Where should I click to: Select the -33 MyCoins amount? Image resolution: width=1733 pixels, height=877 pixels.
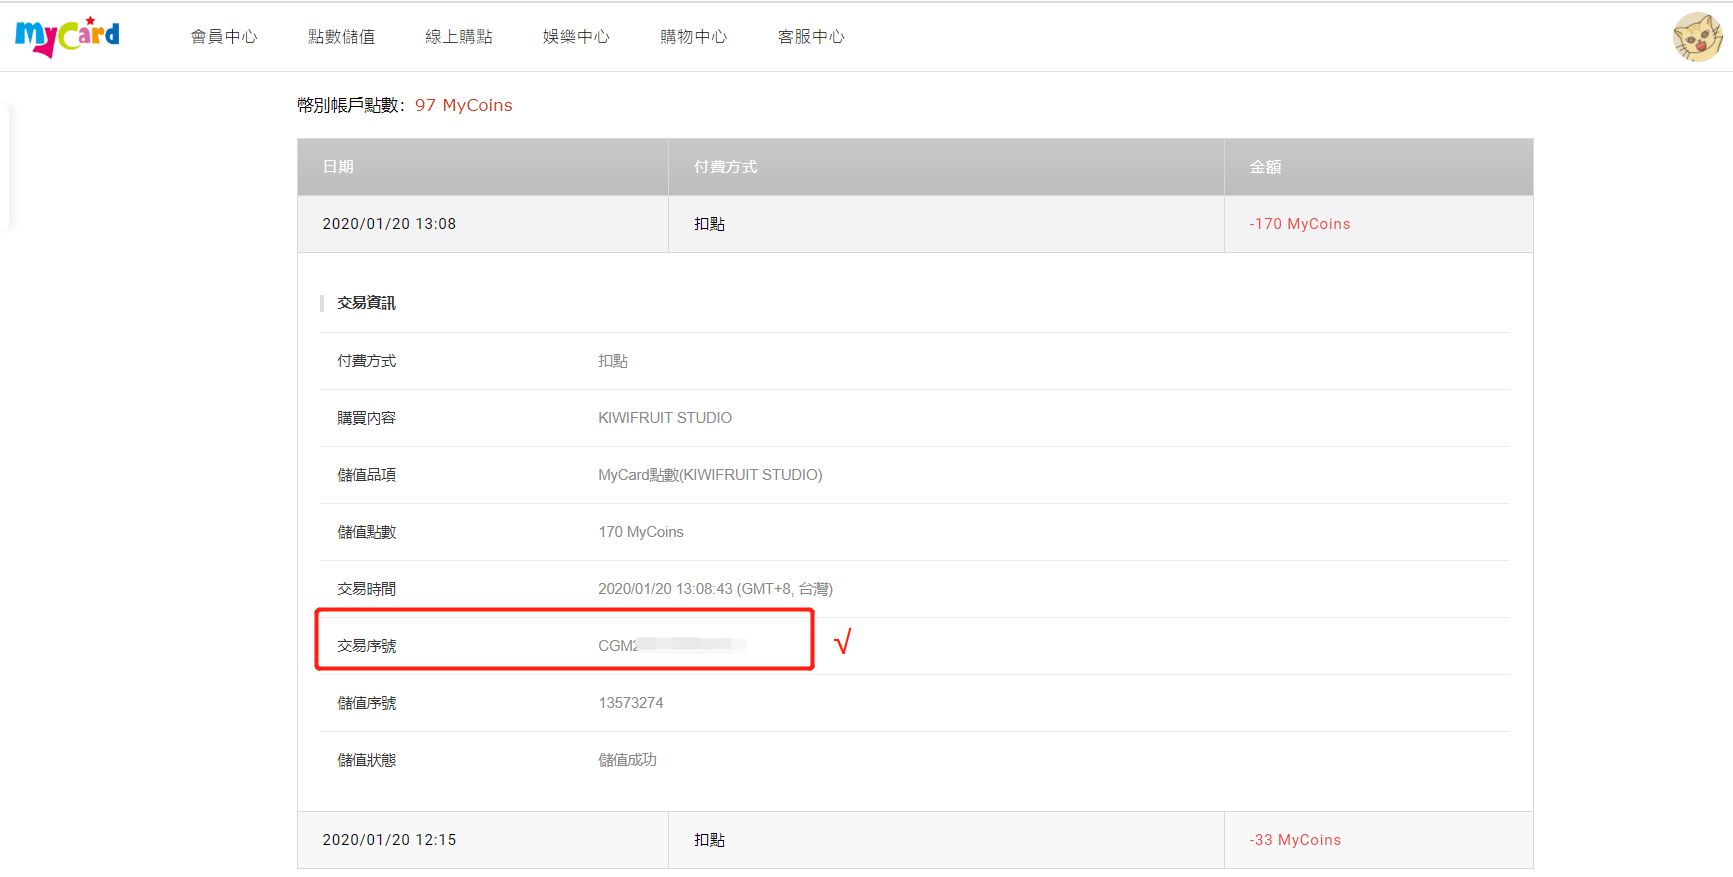click(x=1295, y=840)
